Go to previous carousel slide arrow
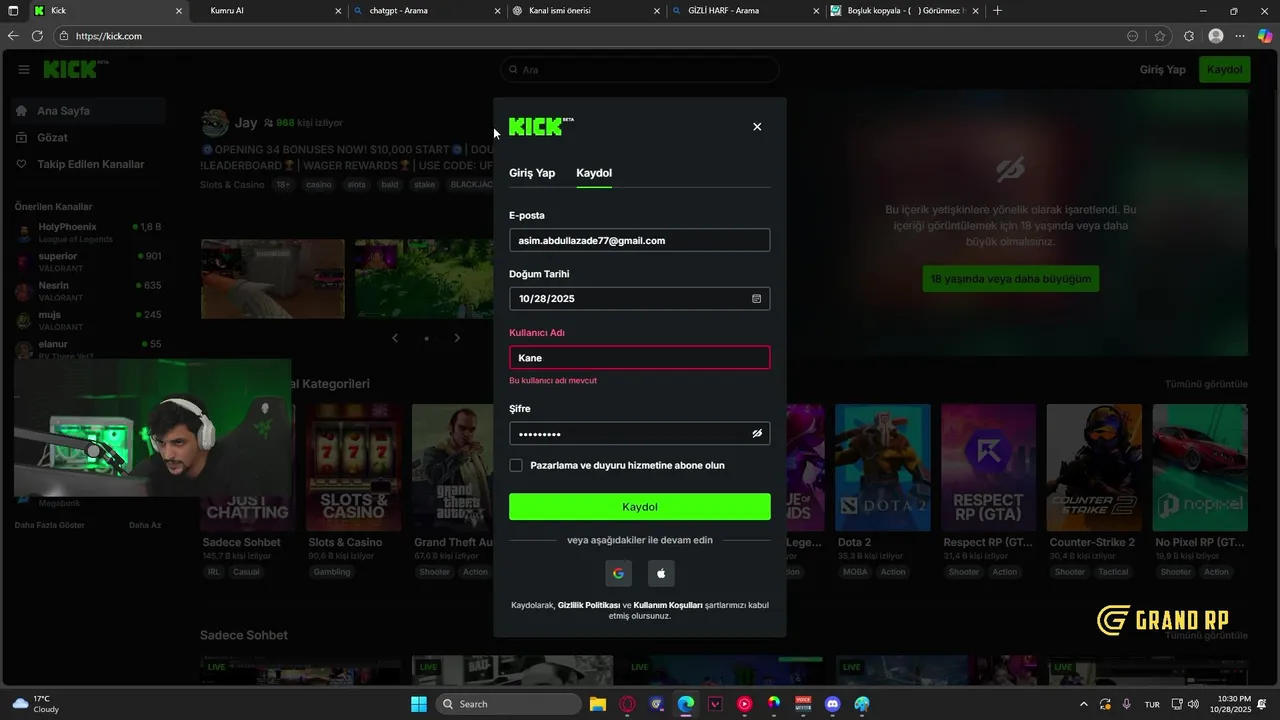The height and width of the screenshot is (720, 1280). point(395,338)
